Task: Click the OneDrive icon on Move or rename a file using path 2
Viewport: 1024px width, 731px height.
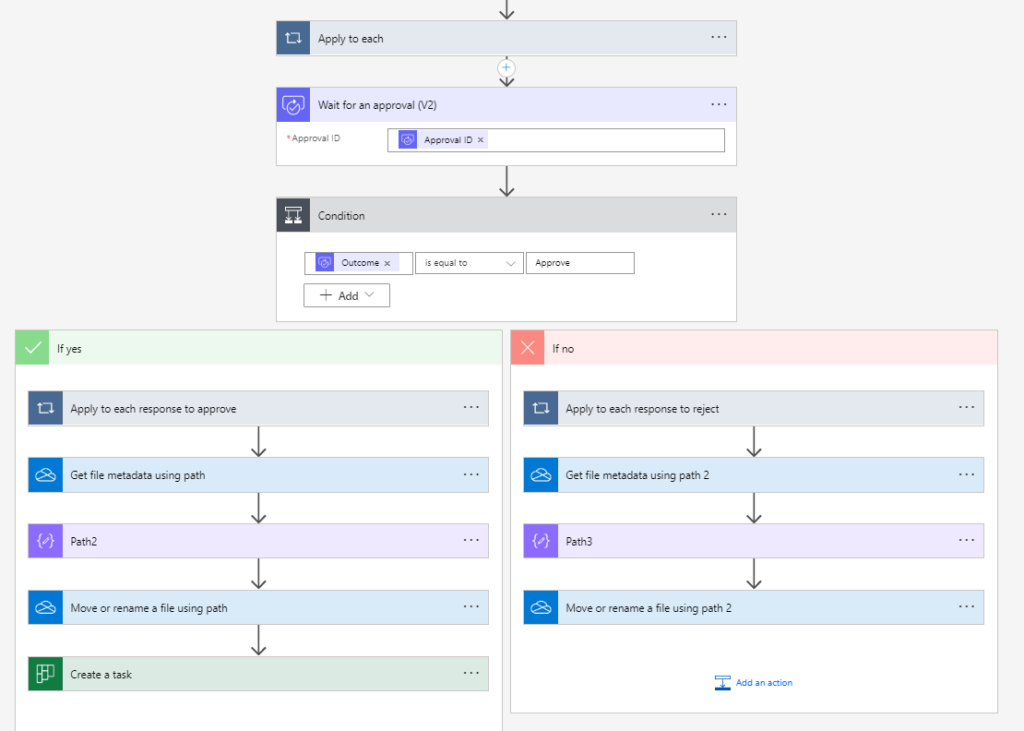Action: click(541, 607)
